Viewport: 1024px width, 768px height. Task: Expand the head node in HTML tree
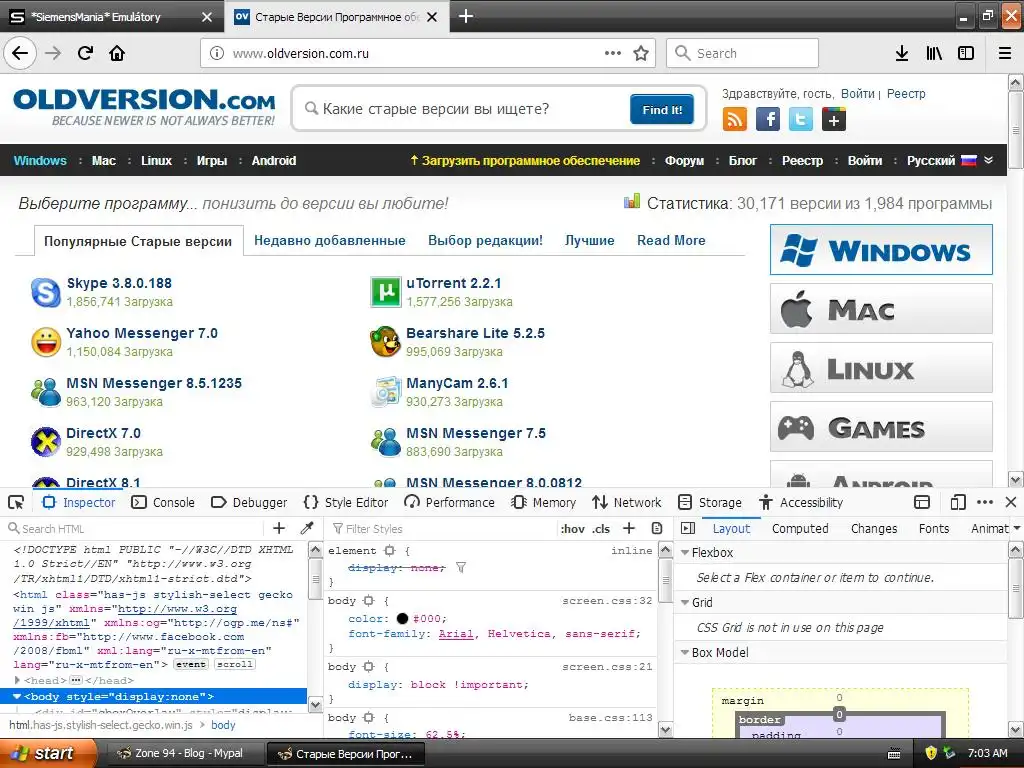pos(17,680)
